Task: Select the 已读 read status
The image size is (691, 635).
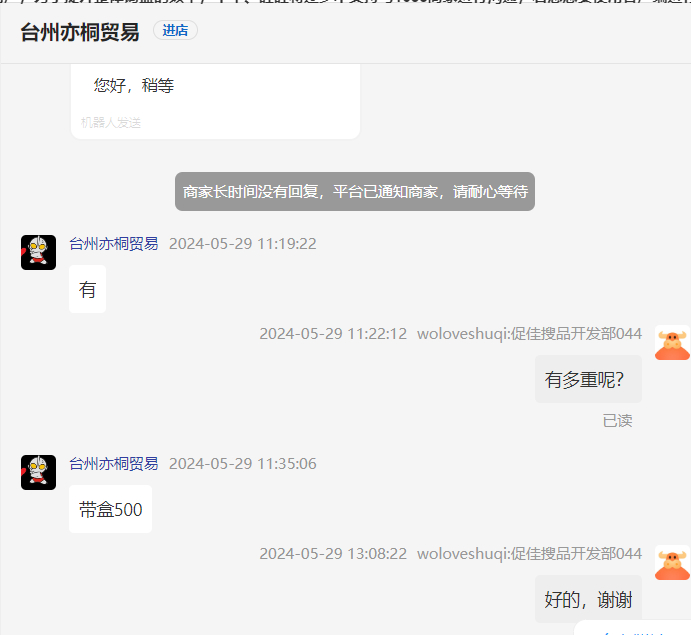Action: pyautogui.click(x=617, y=420)
